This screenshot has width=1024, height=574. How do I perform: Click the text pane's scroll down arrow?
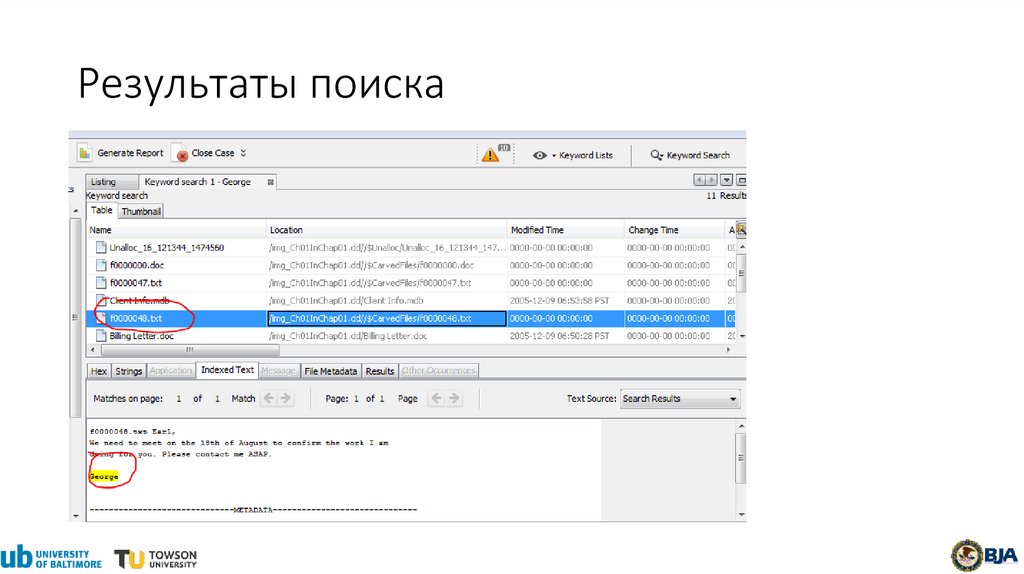pos(741,515)
